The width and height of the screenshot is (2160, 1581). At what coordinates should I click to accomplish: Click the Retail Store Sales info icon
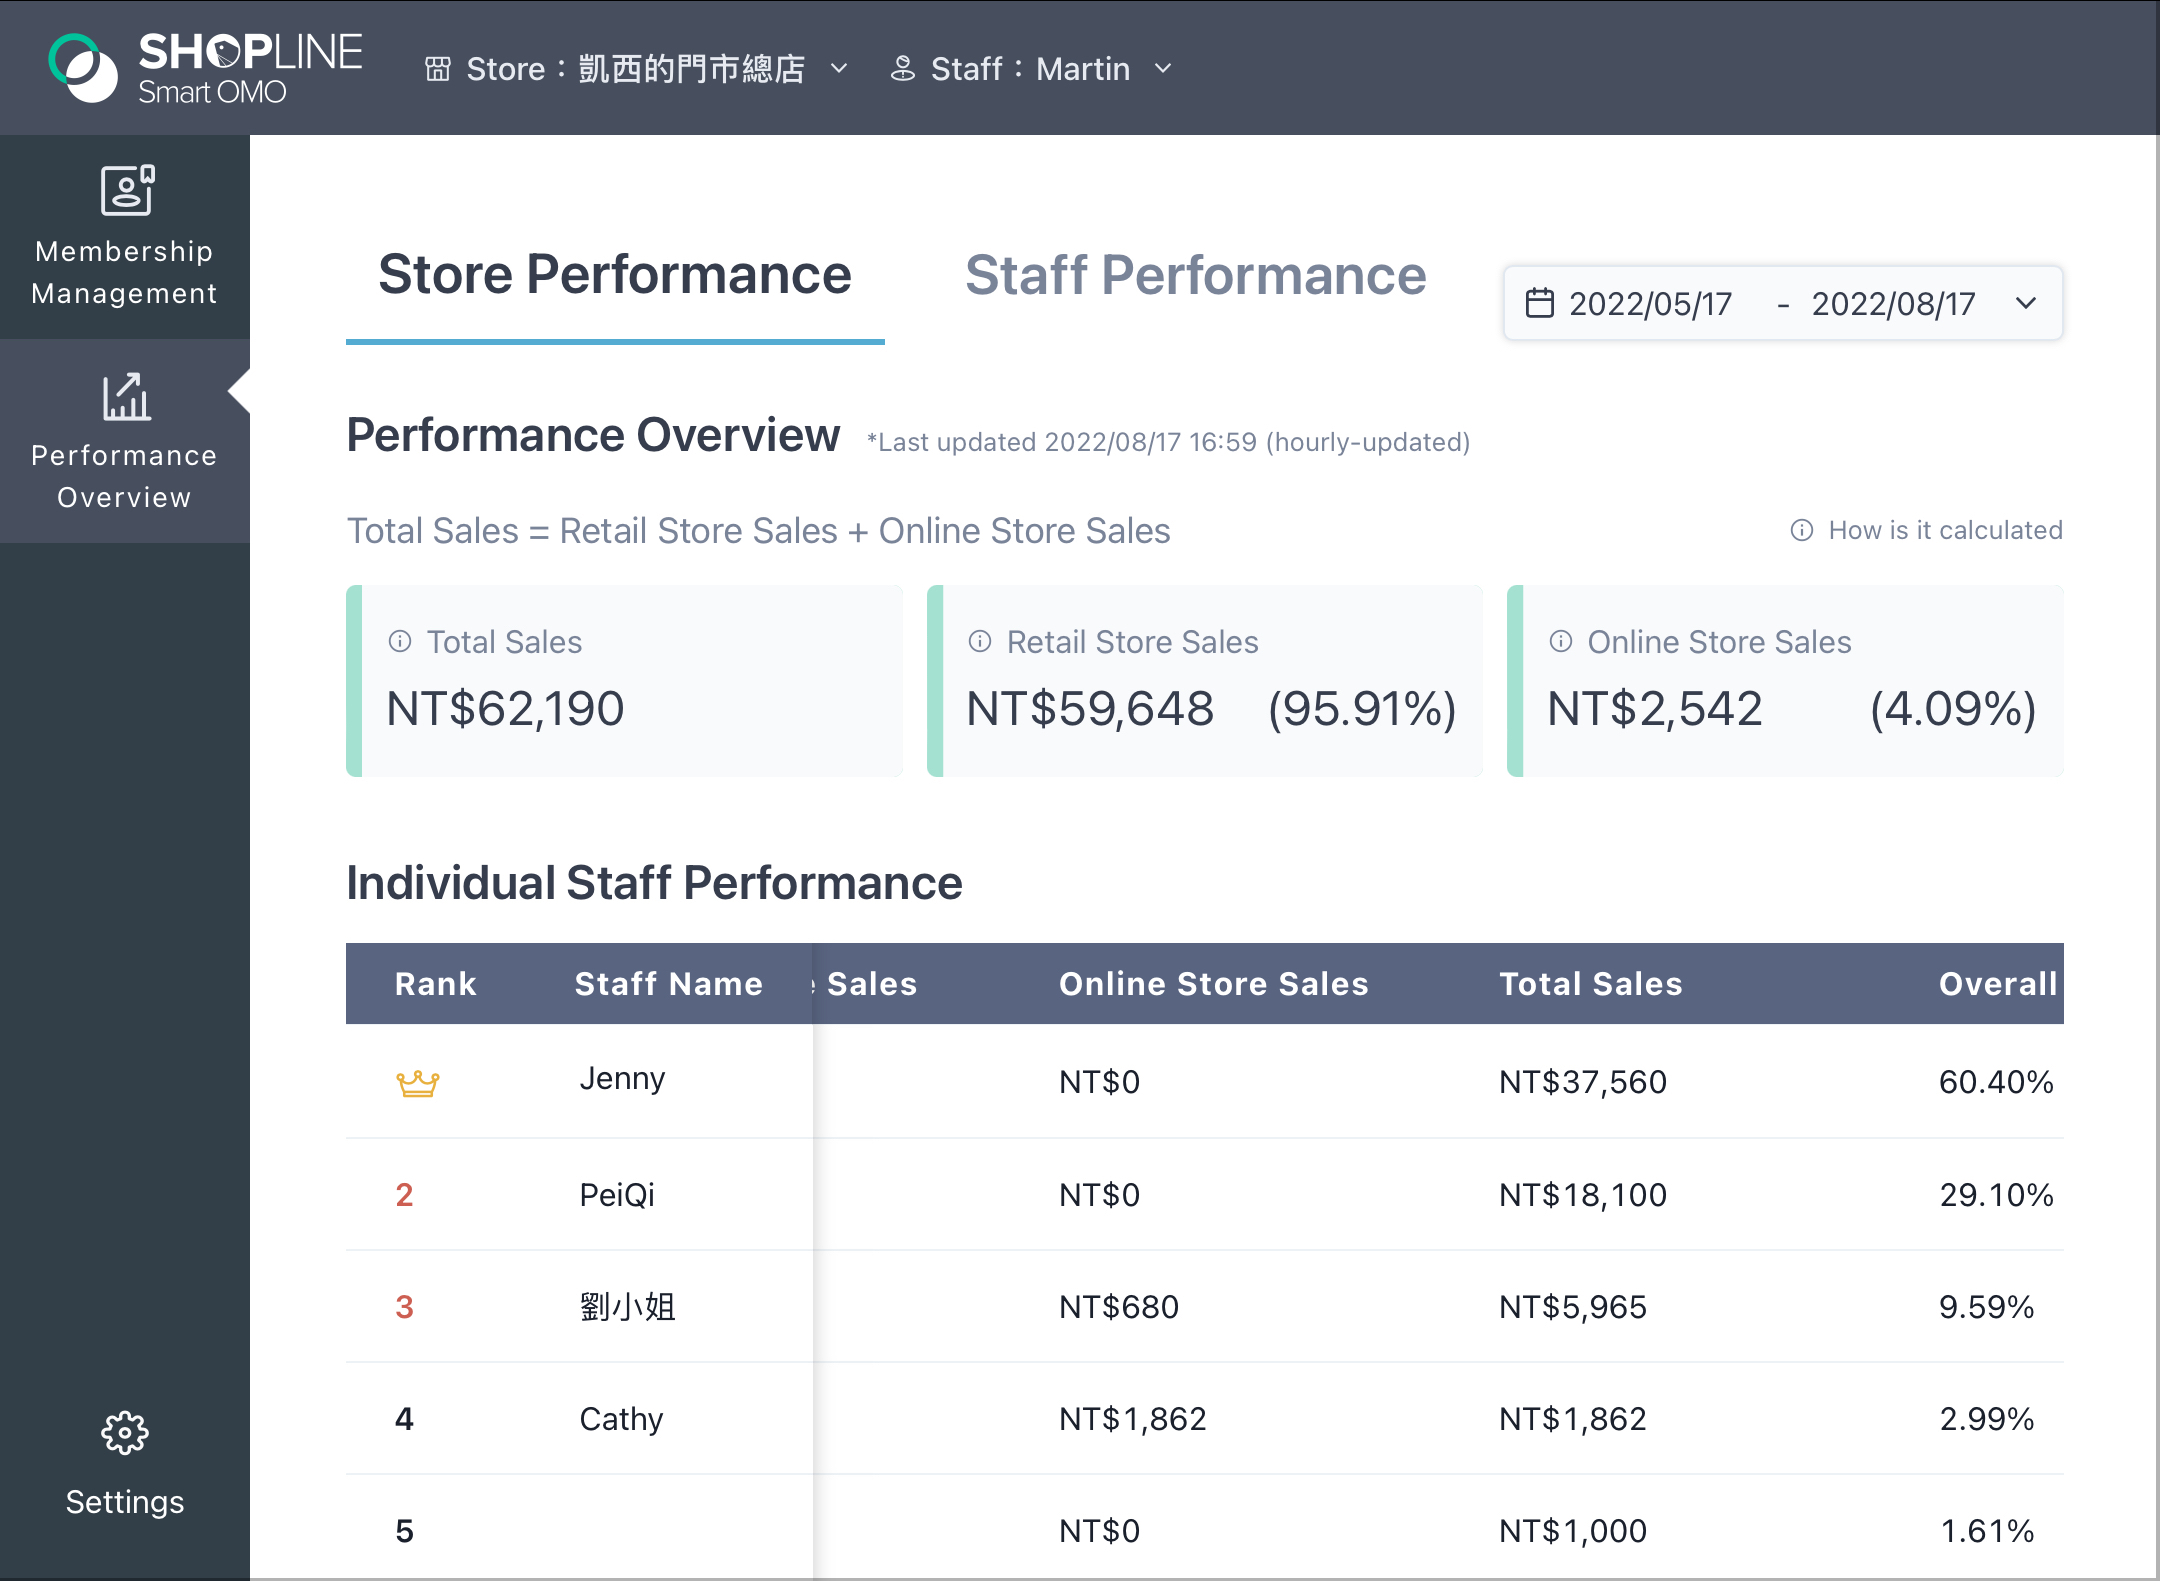click(980, 641)
